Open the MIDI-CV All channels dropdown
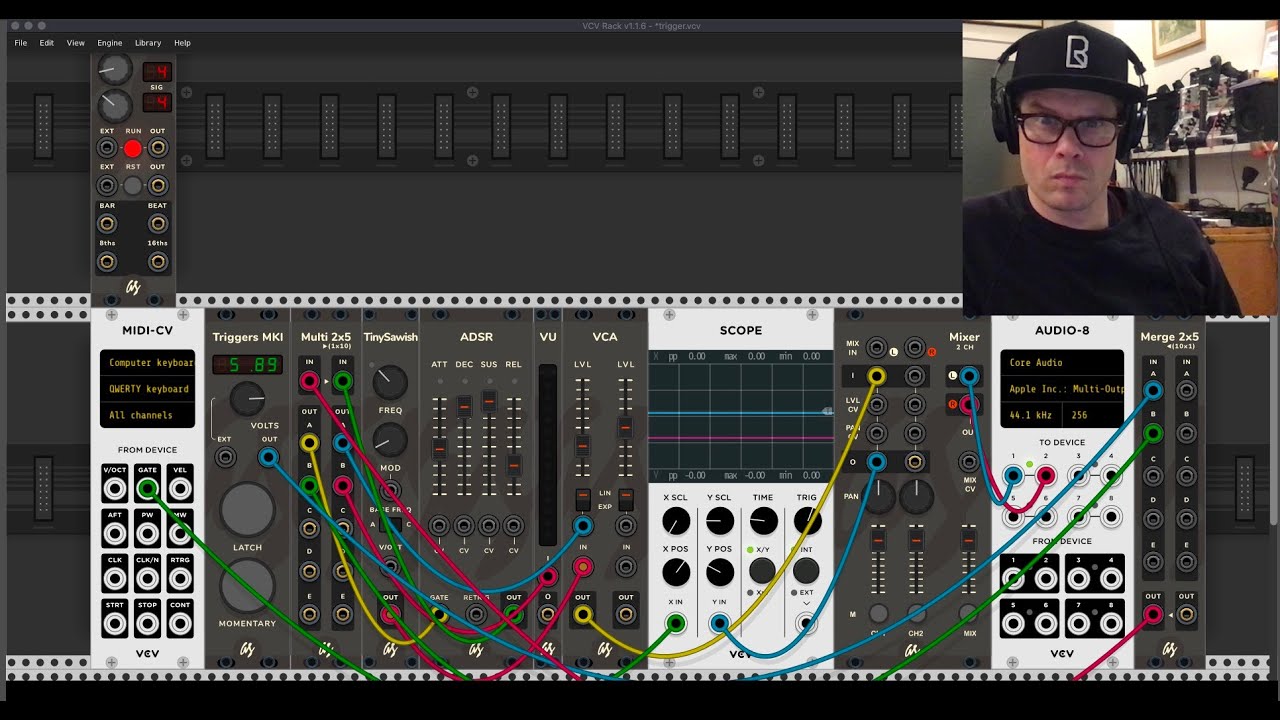The height and width of the screenshot is (720, 1280). [148, 415]
